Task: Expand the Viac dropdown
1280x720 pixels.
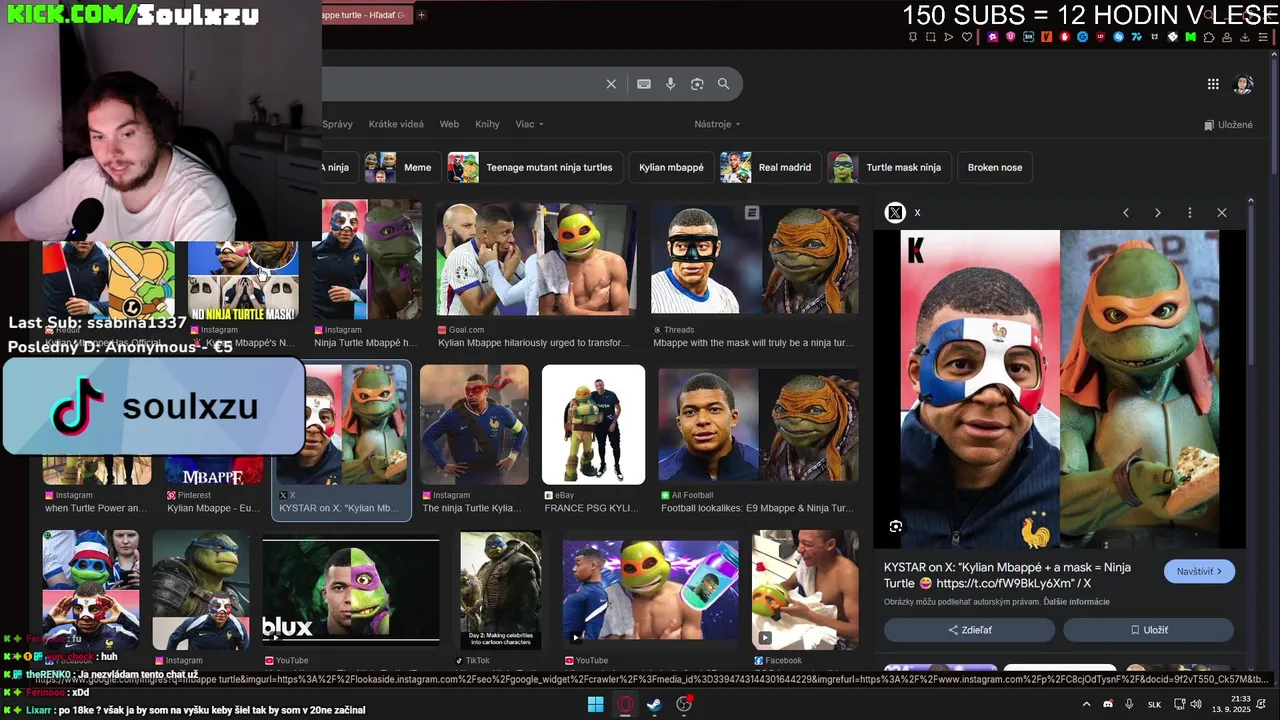Action: click(x=529, y=124)
